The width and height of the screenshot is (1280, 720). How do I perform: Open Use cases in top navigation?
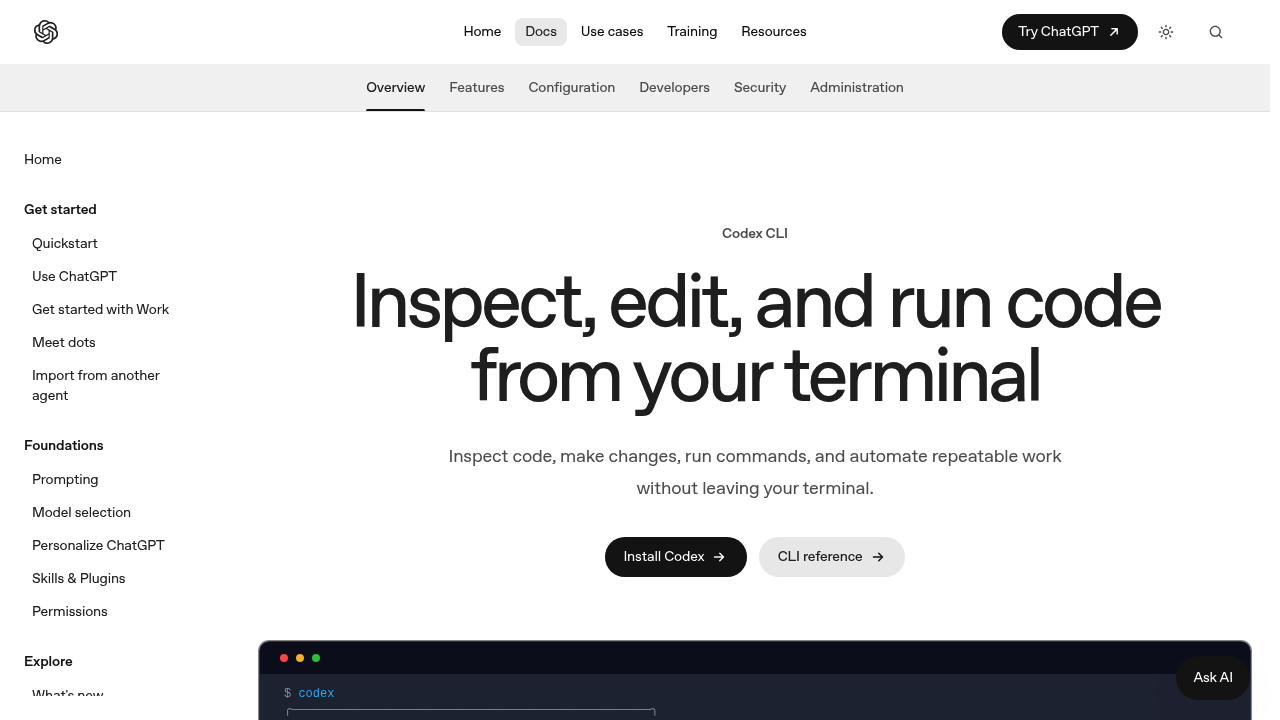click(612, 32)
